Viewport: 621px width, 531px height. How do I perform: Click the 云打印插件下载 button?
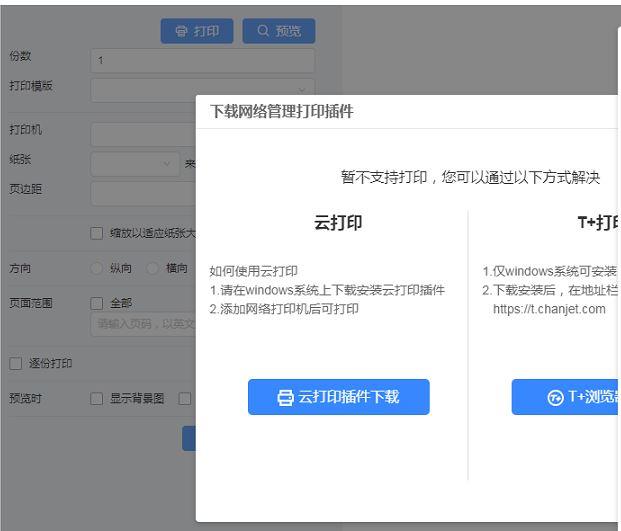339,397
